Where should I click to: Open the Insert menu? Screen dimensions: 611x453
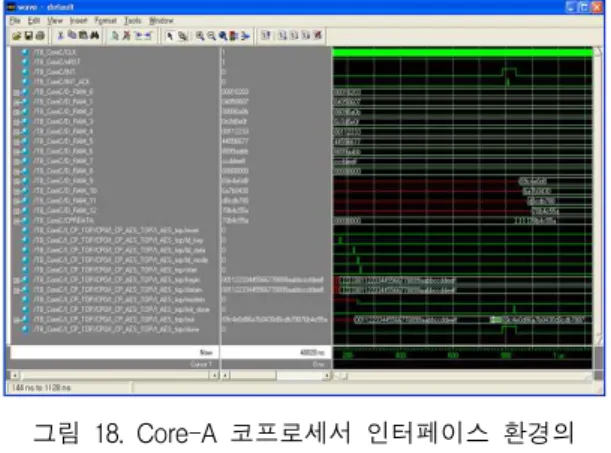pos(79,20)
